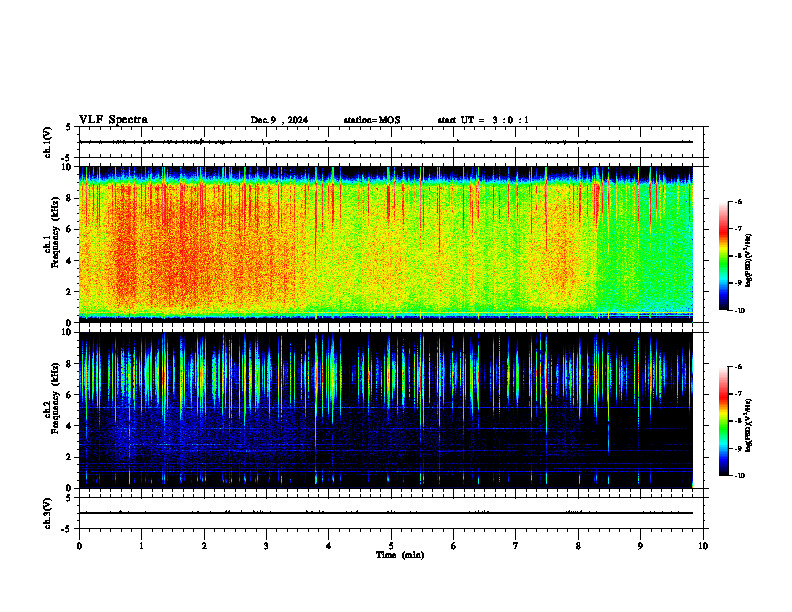
Task: Click the "-10" label on ch.2 color bar
Action: tap(739, 476)
